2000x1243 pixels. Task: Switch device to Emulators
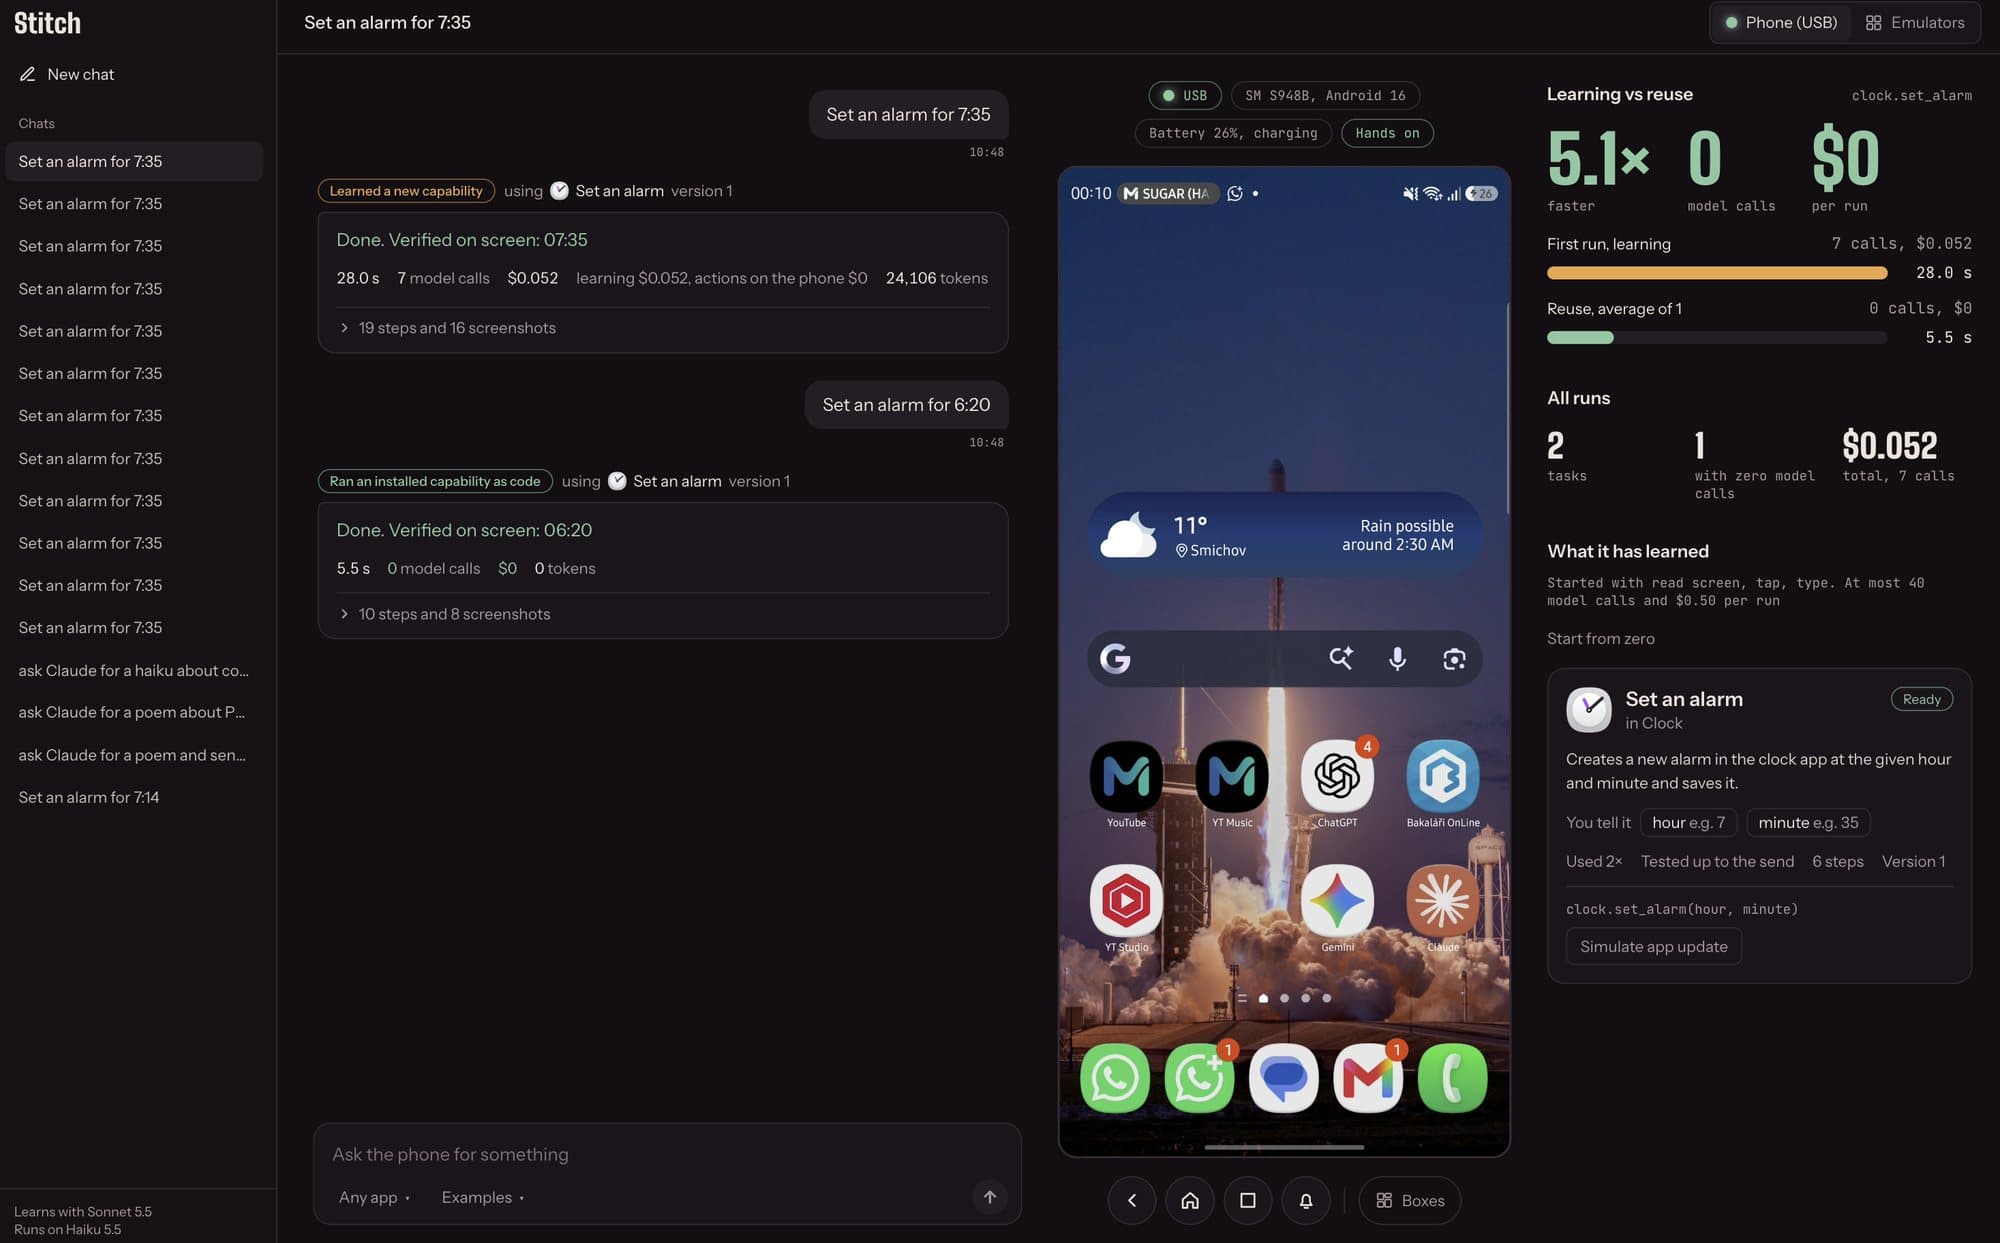(1915, 22)
